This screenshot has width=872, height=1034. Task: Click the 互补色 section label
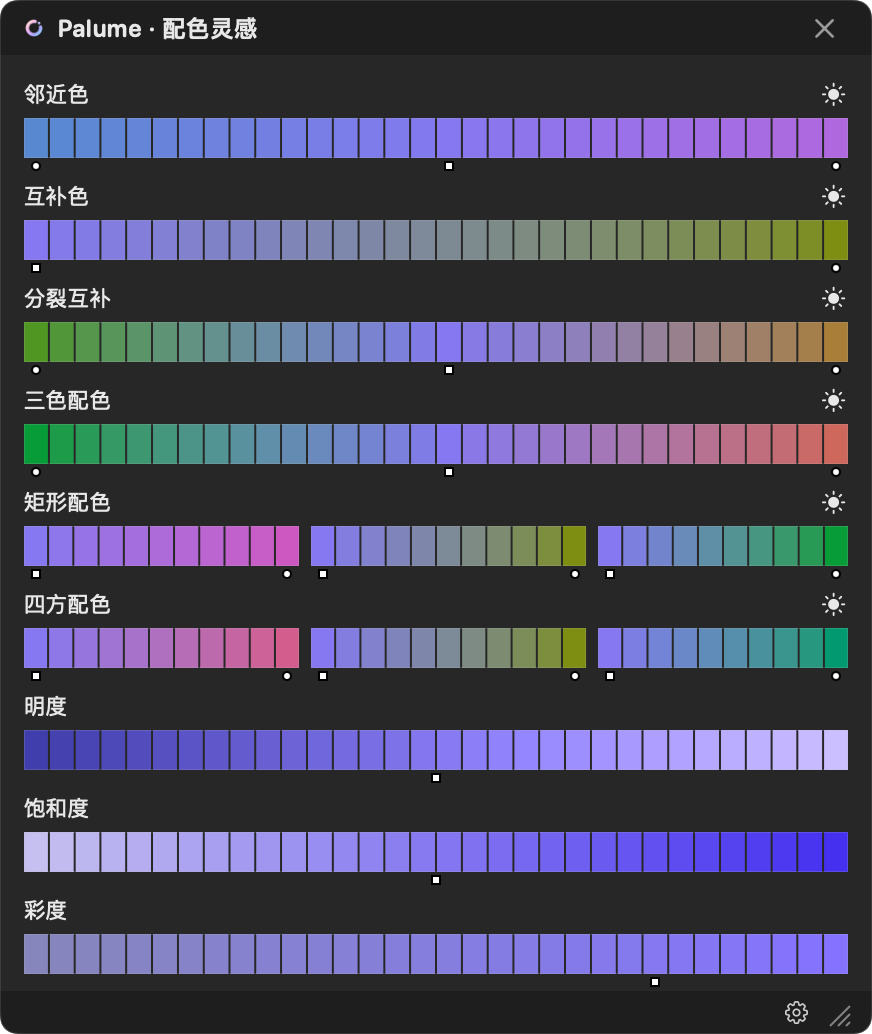tap(56, 197)
